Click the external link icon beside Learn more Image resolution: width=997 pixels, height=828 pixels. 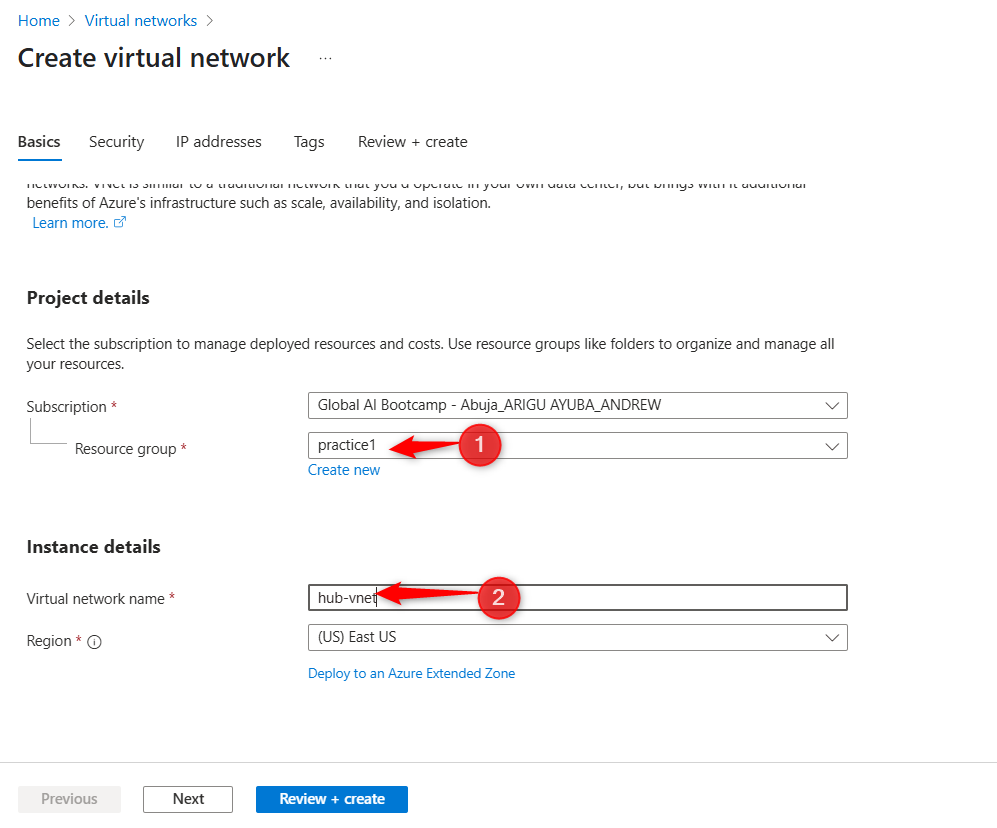tap(120, 223)
